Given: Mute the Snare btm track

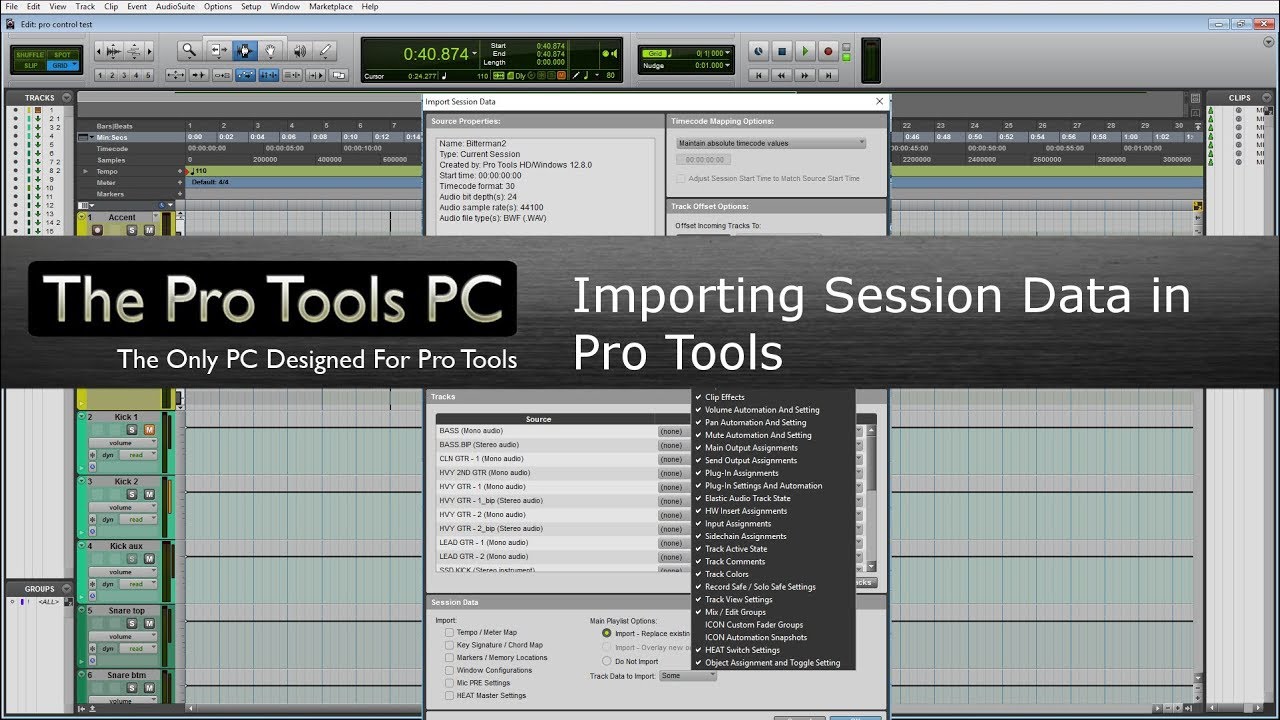Looking at the screenshot, I should point(149,688).
